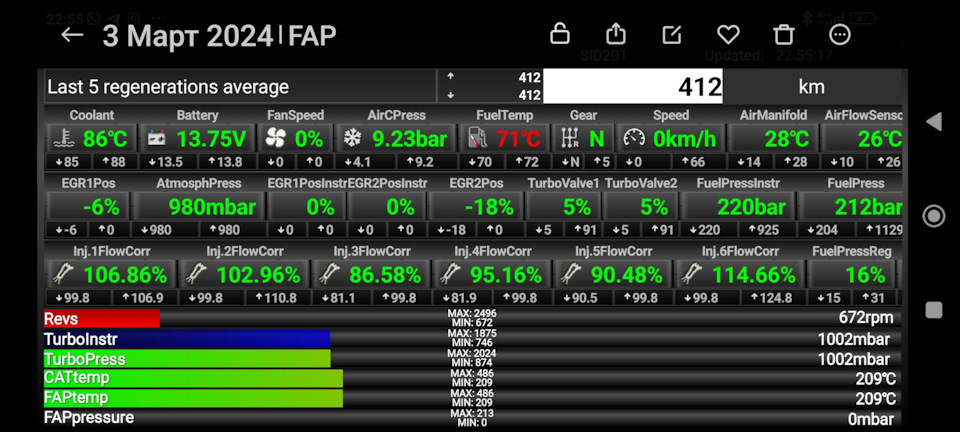Tap the 412 km average value field
Viewport: 960px width, 432px height.
click(x=633, y=87)
